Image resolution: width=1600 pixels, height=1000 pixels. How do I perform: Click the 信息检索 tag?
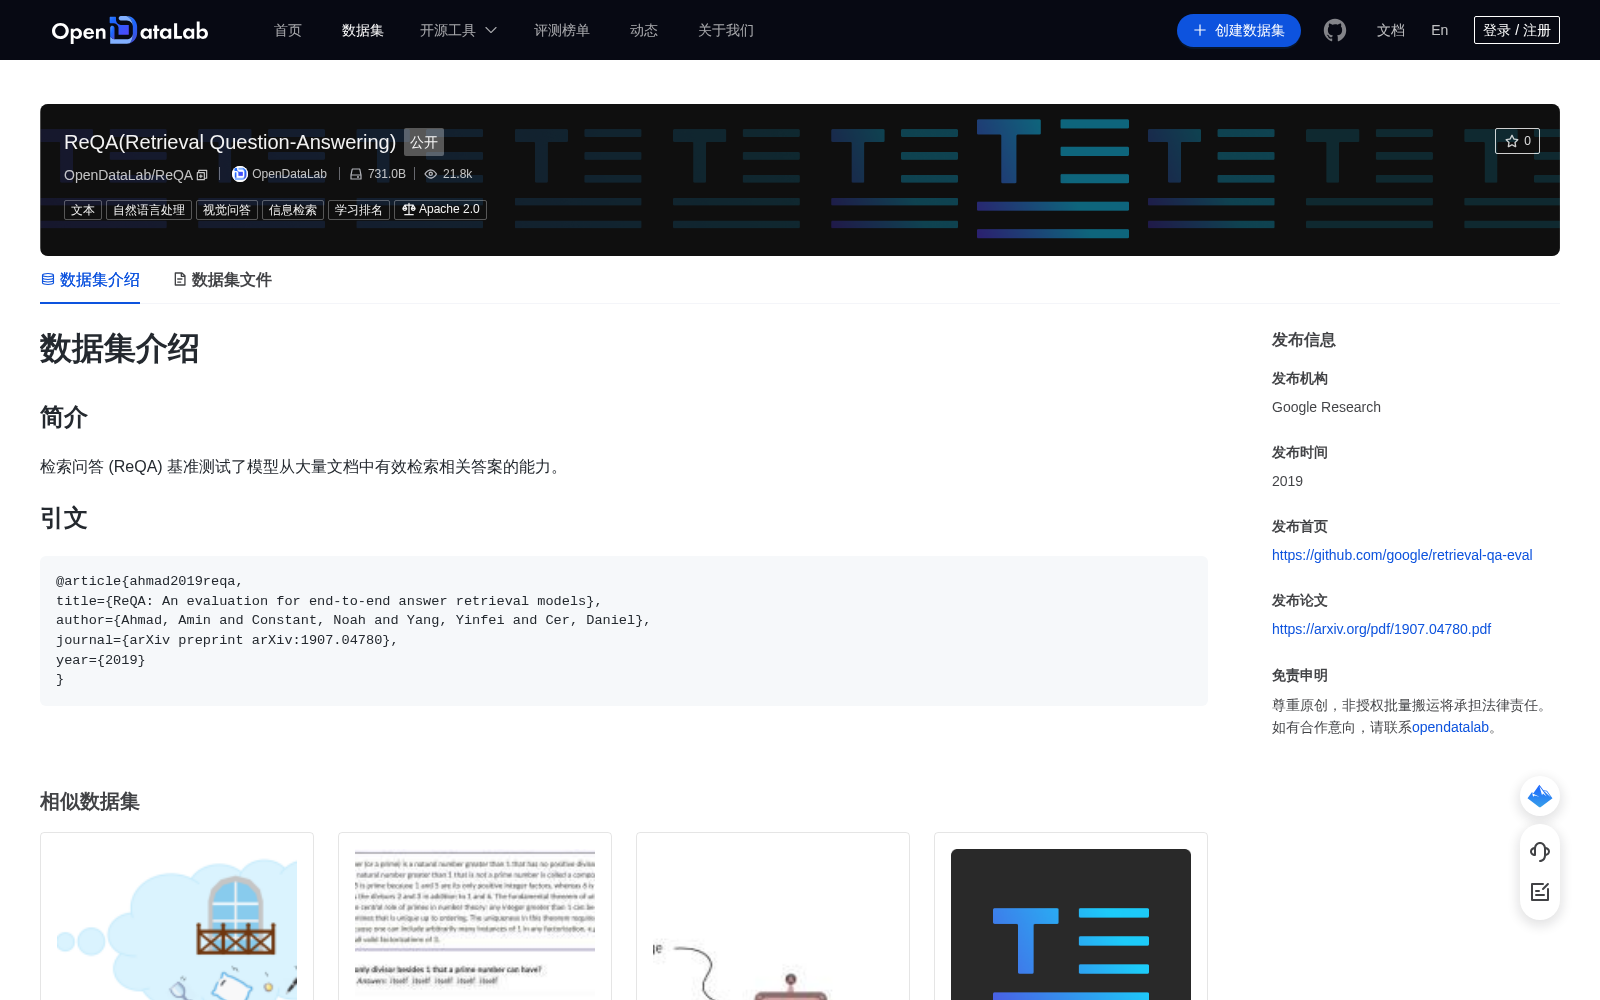point(293,210)
